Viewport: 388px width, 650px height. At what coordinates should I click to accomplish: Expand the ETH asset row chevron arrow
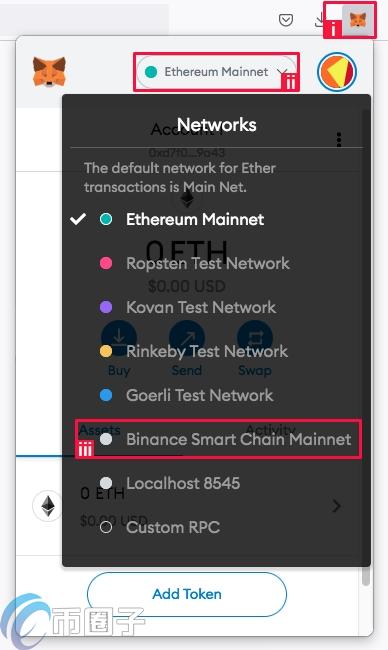pyautogui.click(x=337, y=506)
